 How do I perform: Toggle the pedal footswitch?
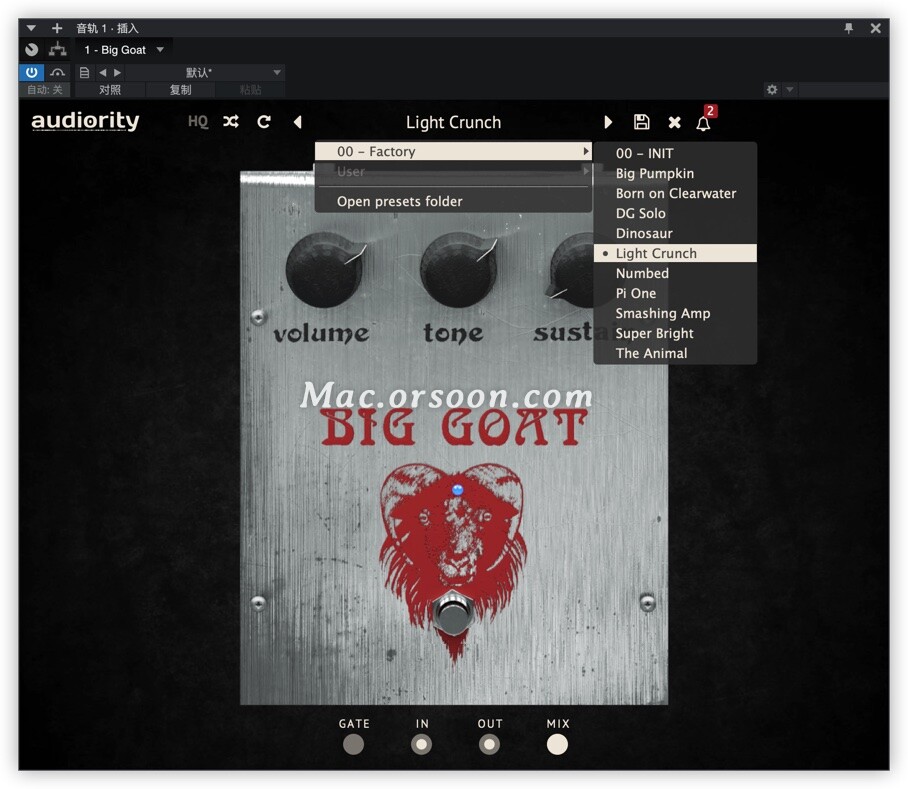[453, 614]
